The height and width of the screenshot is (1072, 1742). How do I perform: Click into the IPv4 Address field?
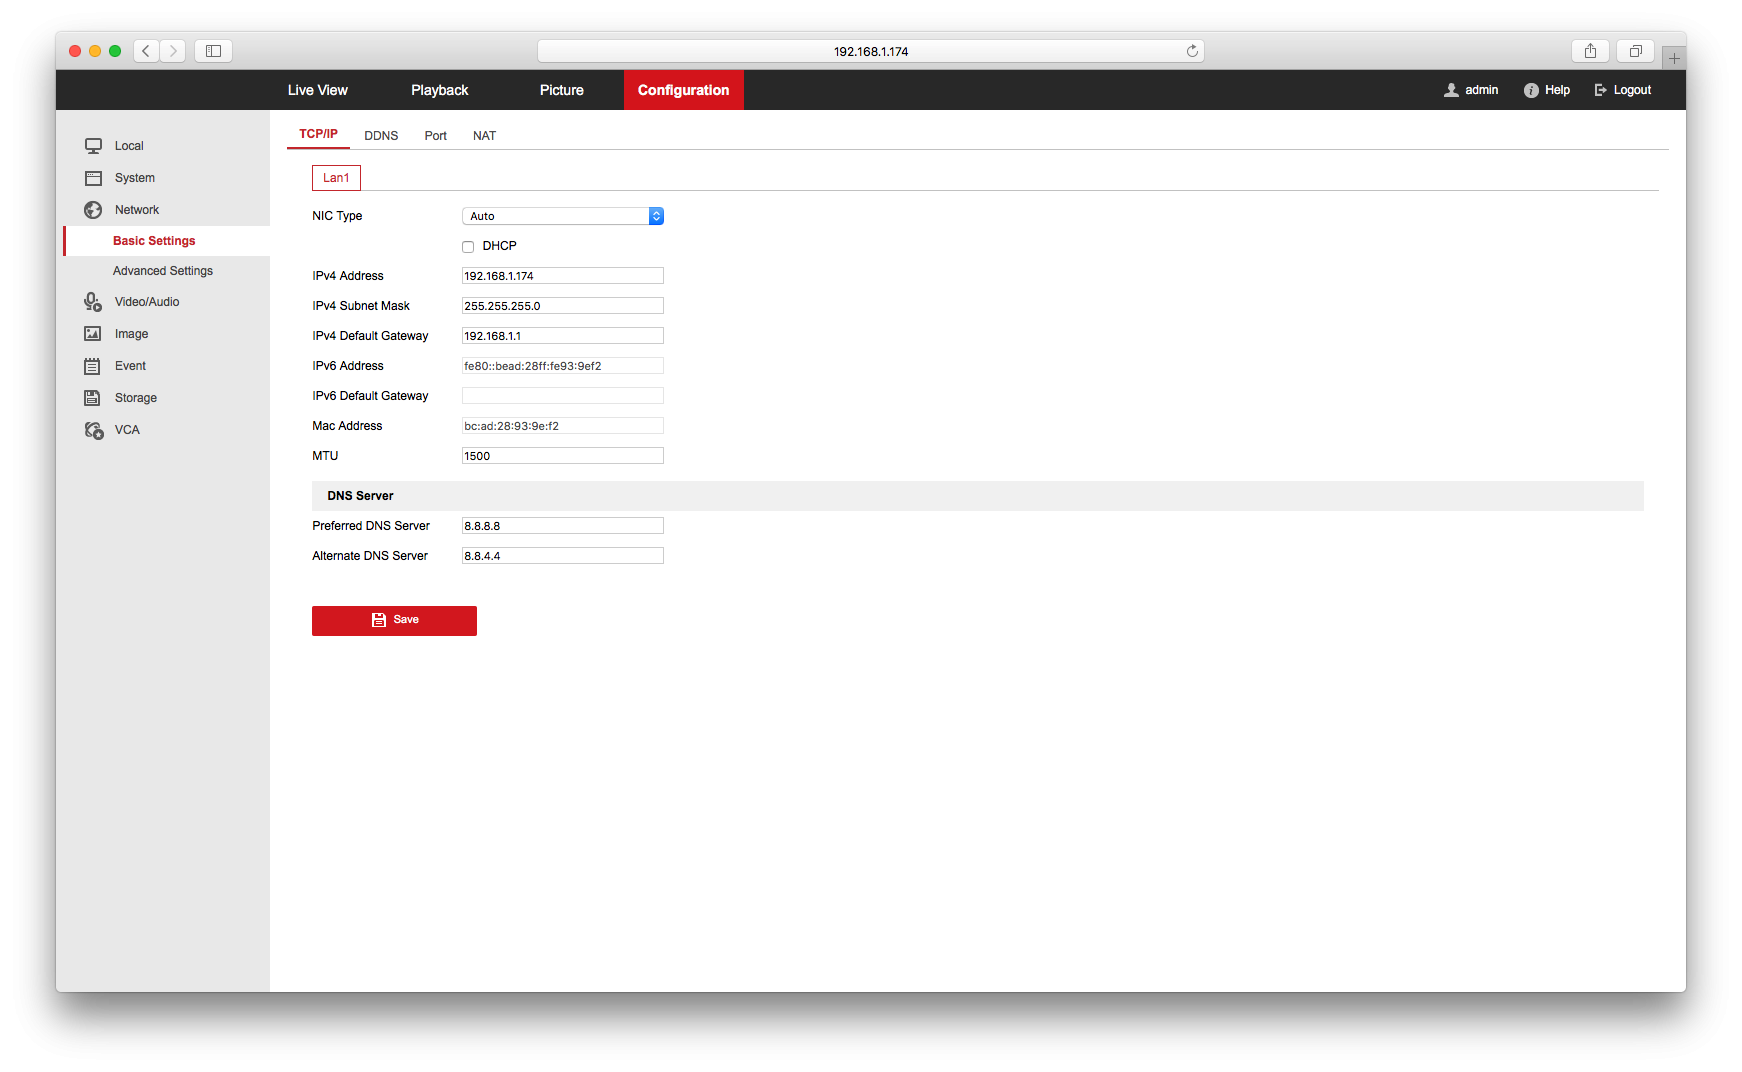[x=562, y=276]
